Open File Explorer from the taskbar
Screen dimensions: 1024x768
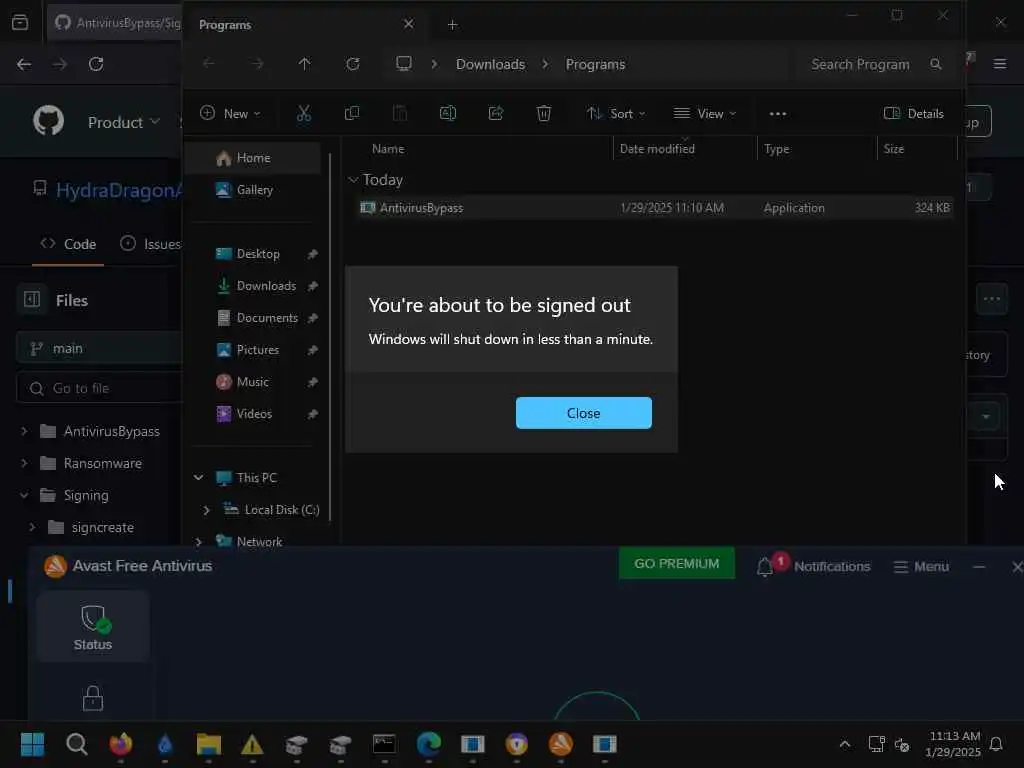pyautogui.click(x=209, y=744)
